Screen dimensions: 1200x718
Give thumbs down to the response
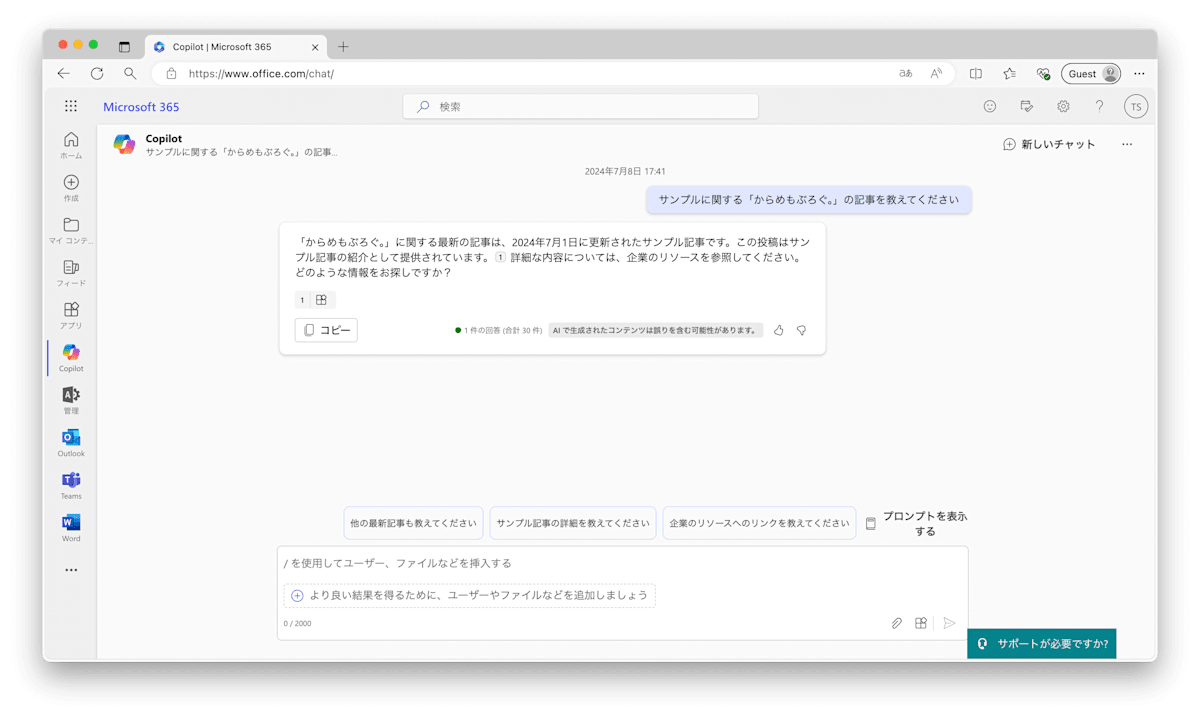click(801, 330)
